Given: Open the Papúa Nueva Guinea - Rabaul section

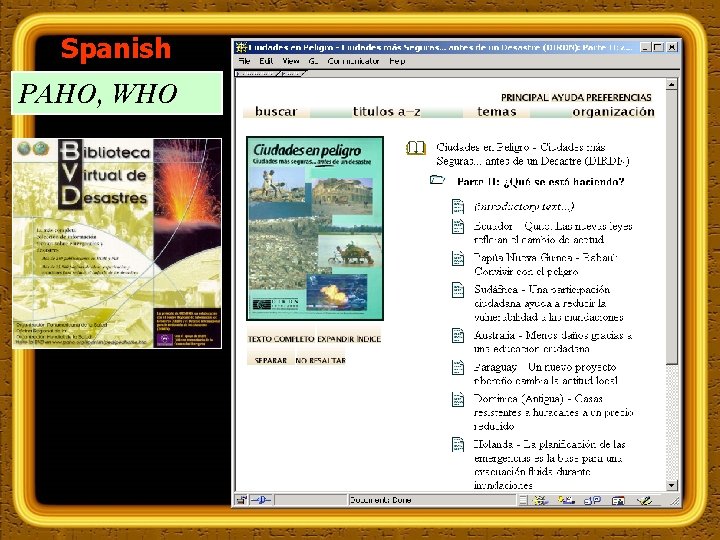Looking at the screenshot, I should click(546, 264).
